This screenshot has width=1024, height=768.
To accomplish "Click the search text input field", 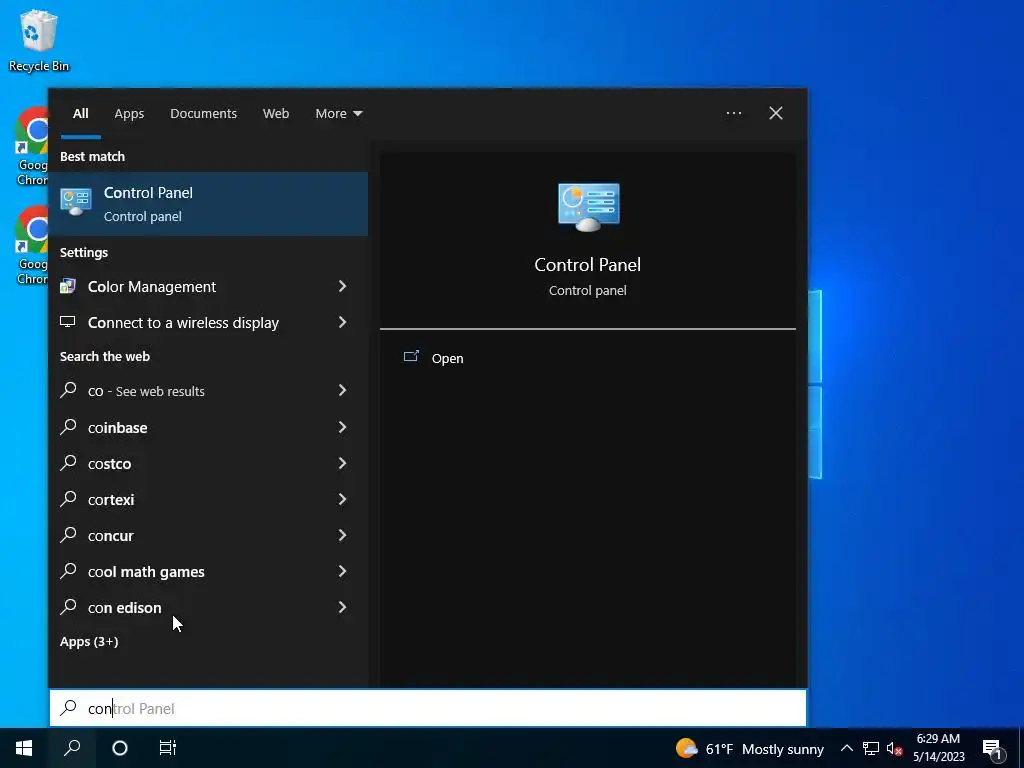I will pos(428,708).
